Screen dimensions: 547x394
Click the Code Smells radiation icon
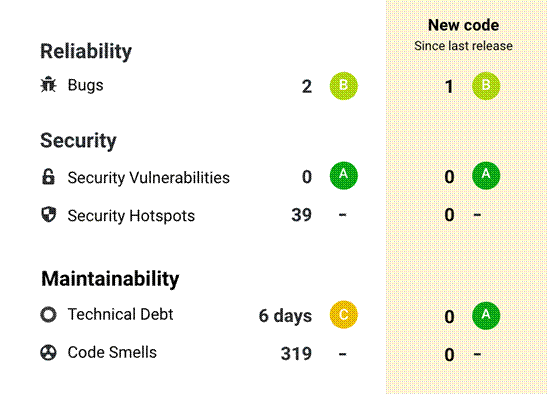click(x=48, y=352)
